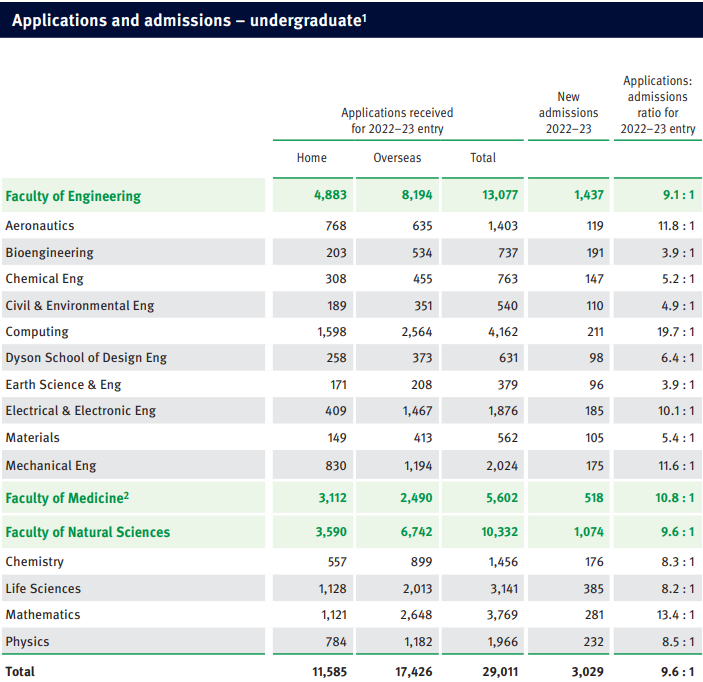Click the Applications and admissions title heading
703x682 pixels.
189,20
